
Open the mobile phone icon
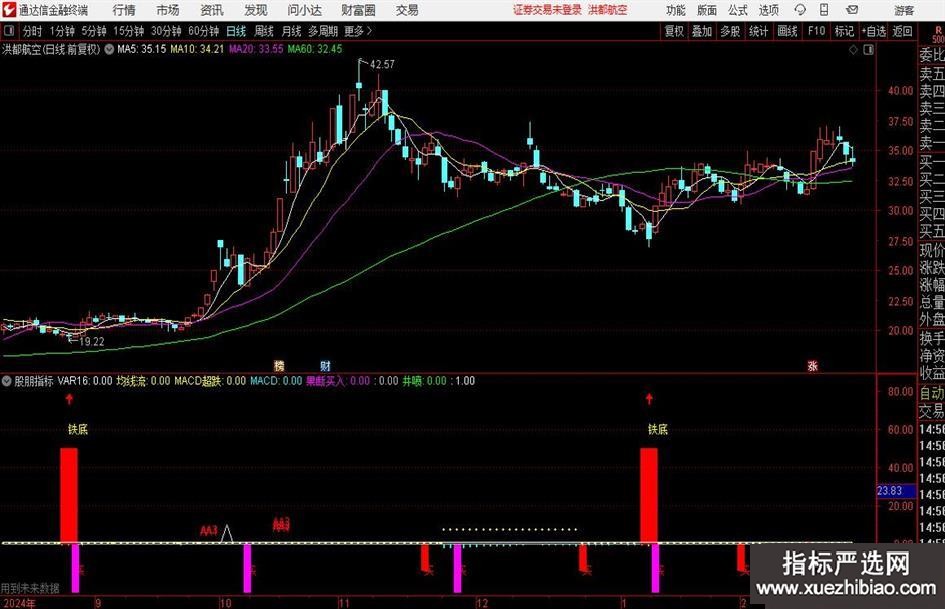[x=824, y=10]
